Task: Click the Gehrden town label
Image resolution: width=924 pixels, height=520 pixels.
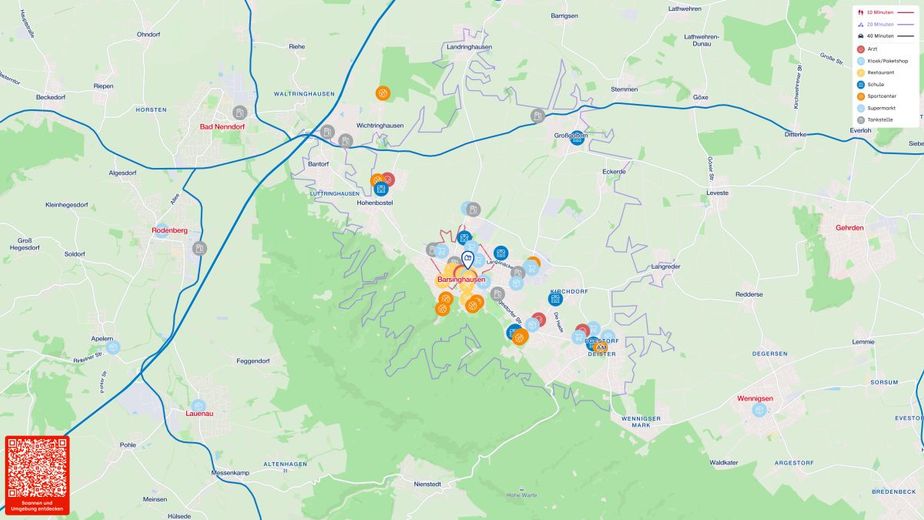Action: point(849,228)
